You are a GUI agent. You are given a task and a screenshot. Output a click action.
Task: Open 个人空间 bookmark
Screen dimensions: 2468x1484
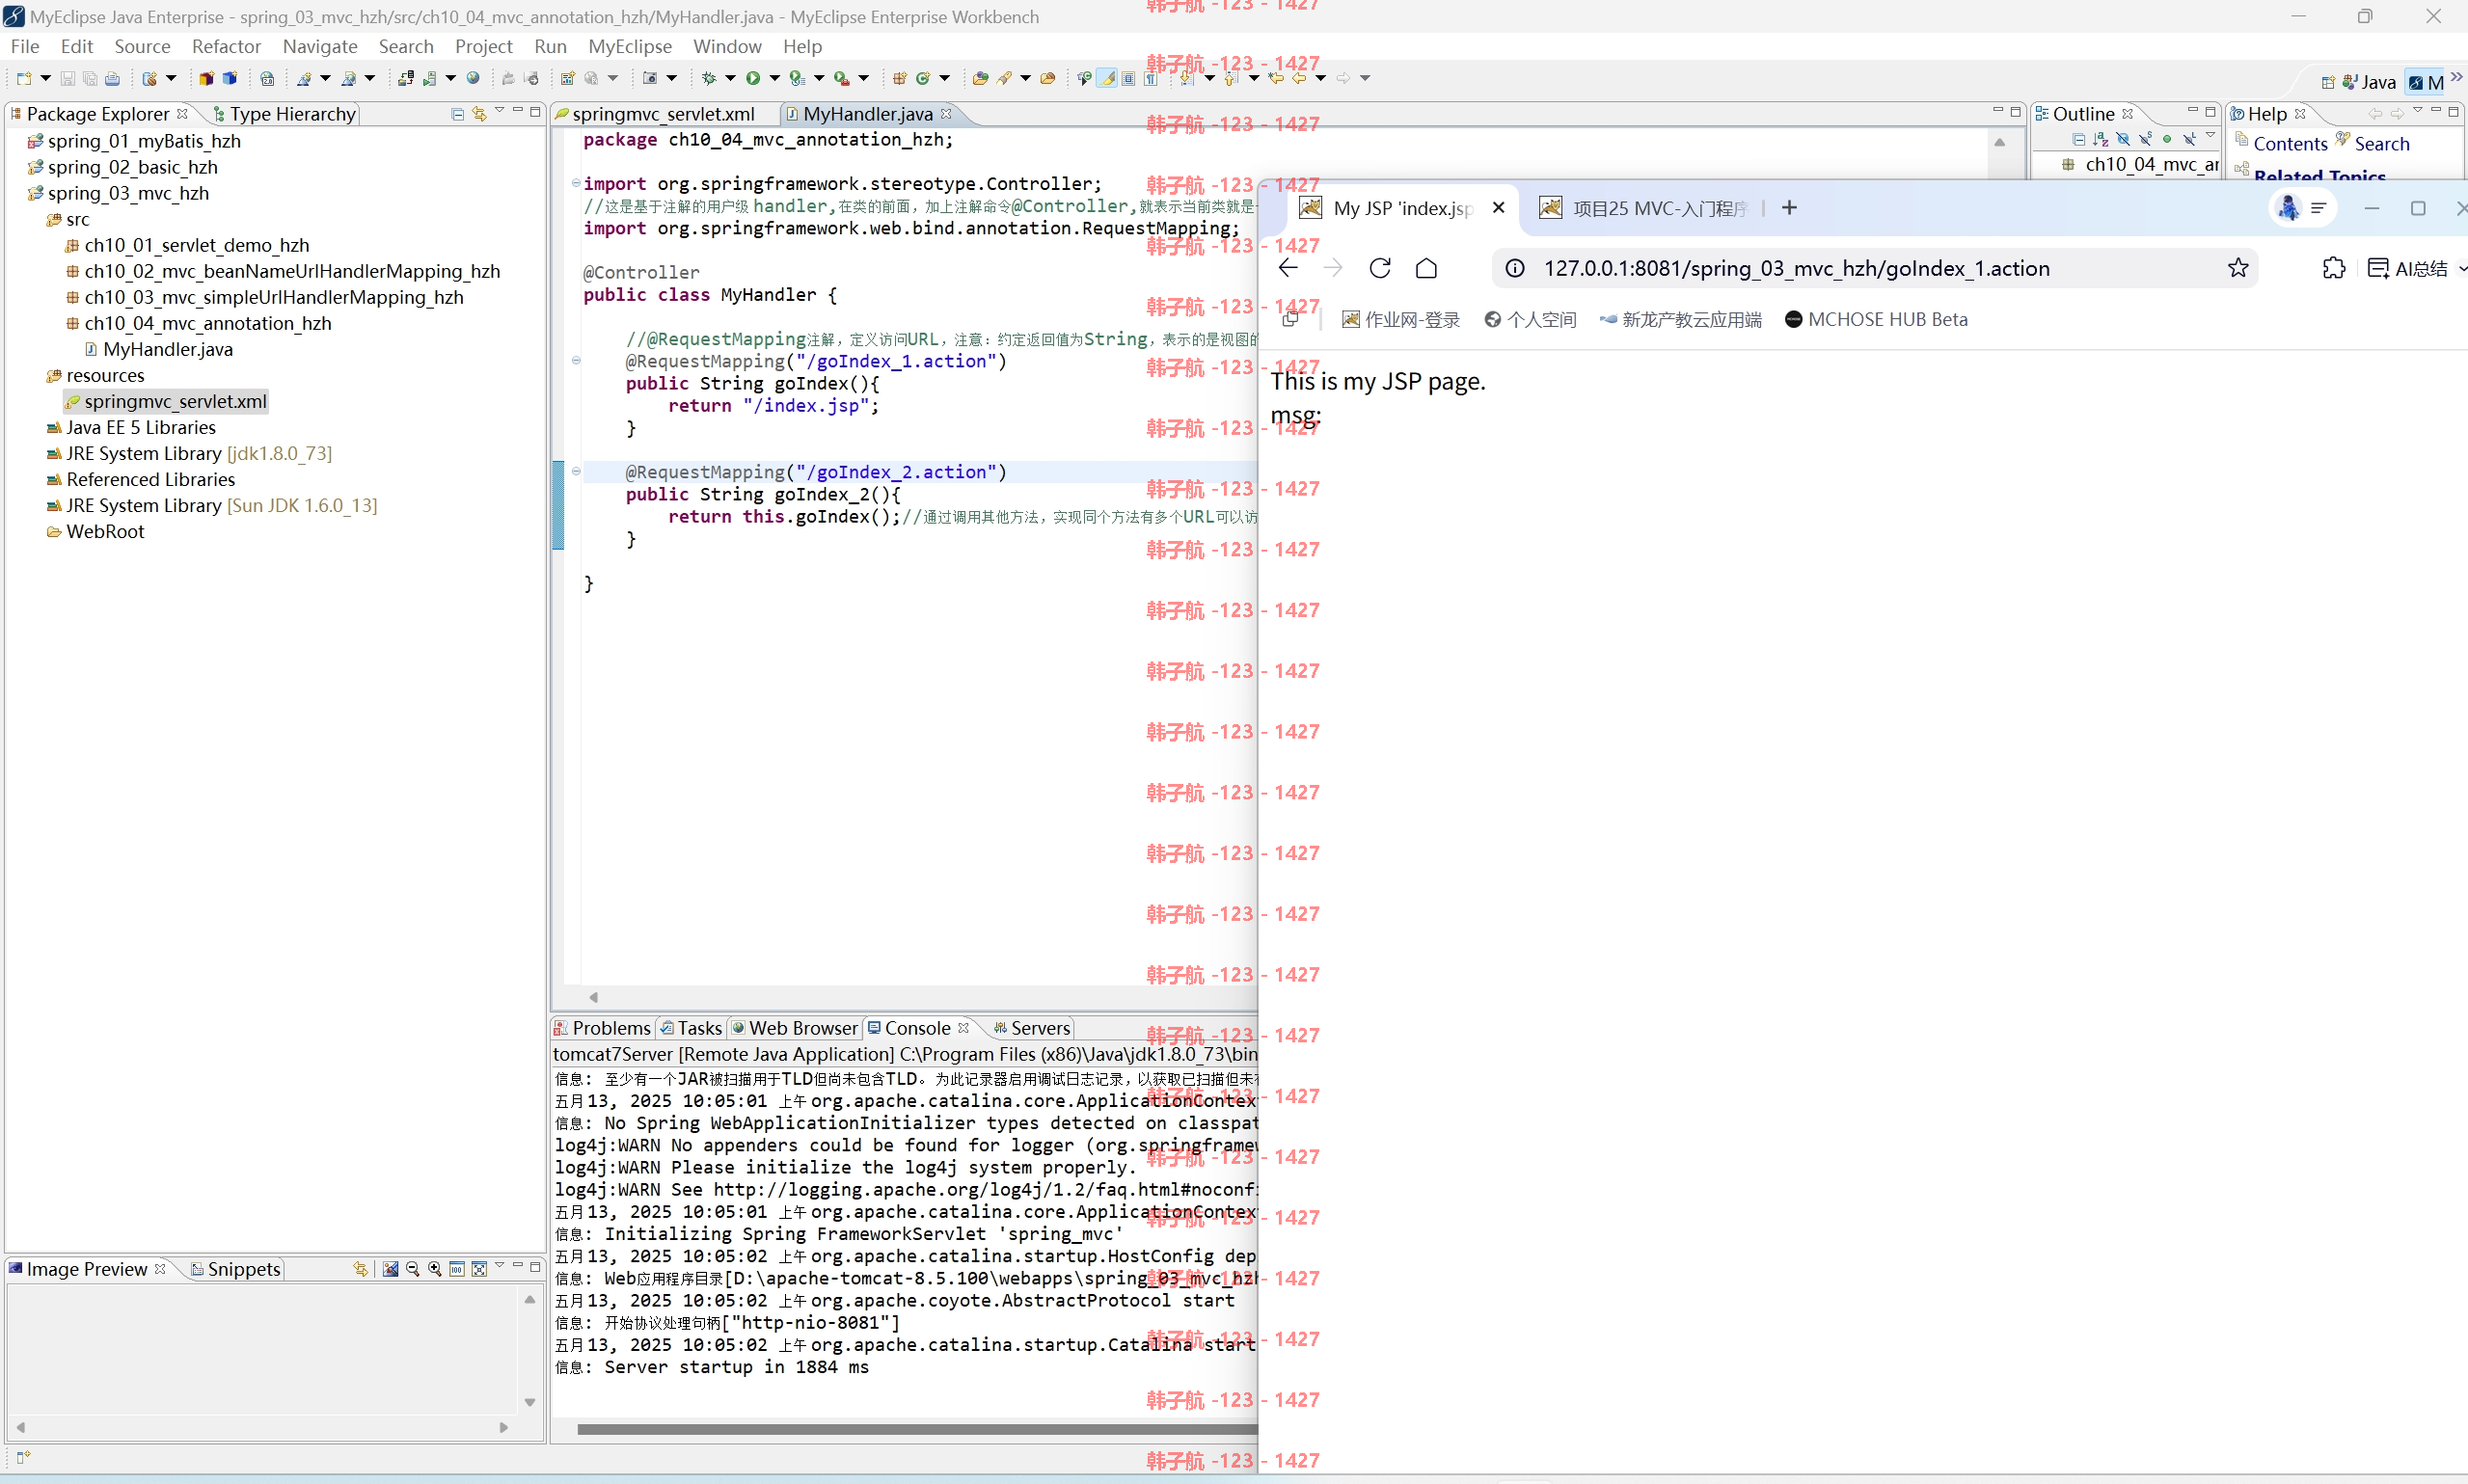1530,320
